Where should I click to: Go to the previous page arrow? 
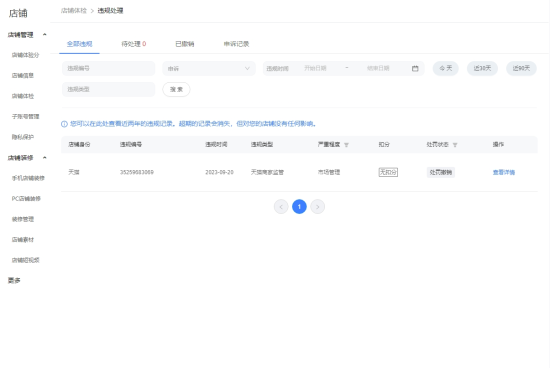pos(281,207)
